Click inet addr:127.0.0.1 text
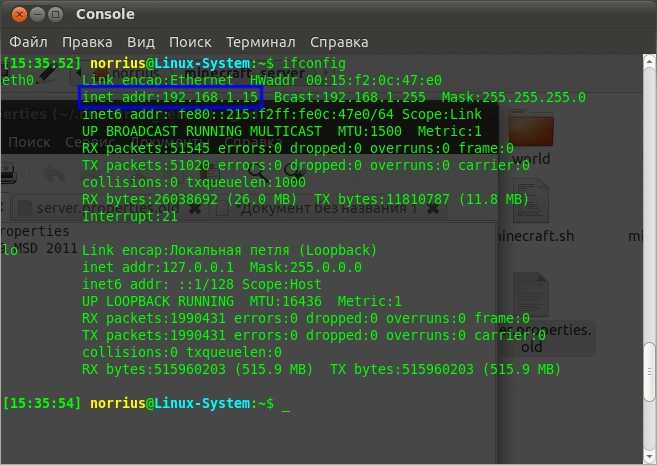 [x=158, y=267]
